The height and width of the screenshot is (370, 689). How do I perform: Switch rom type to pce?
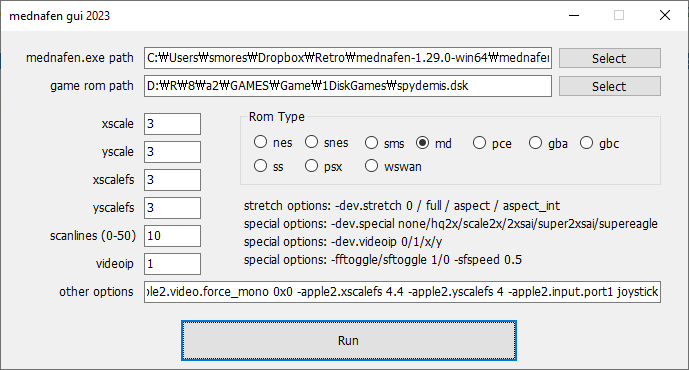479,143
